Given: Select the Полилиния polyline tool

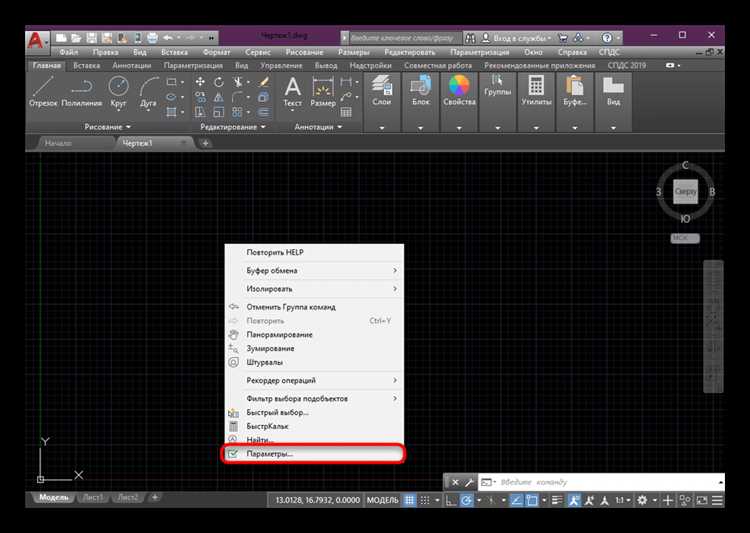Looking at the screenshot, I should (82, 91).
